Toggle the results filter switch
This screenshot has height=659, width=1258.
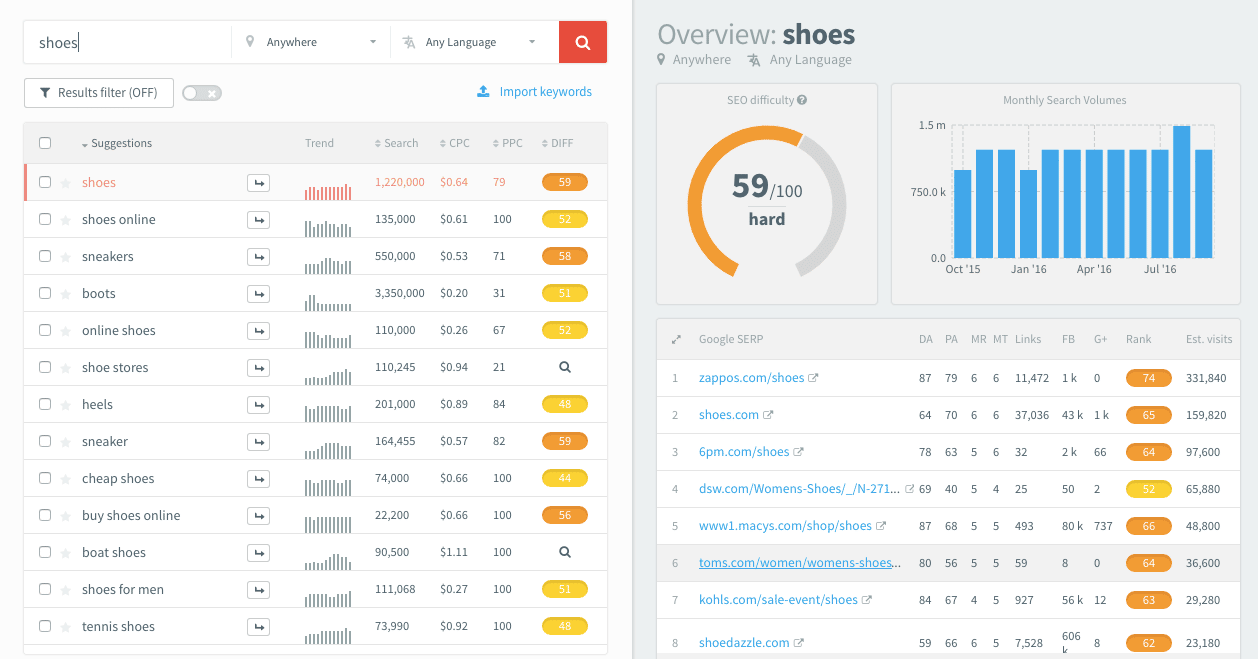coord(202,93)
